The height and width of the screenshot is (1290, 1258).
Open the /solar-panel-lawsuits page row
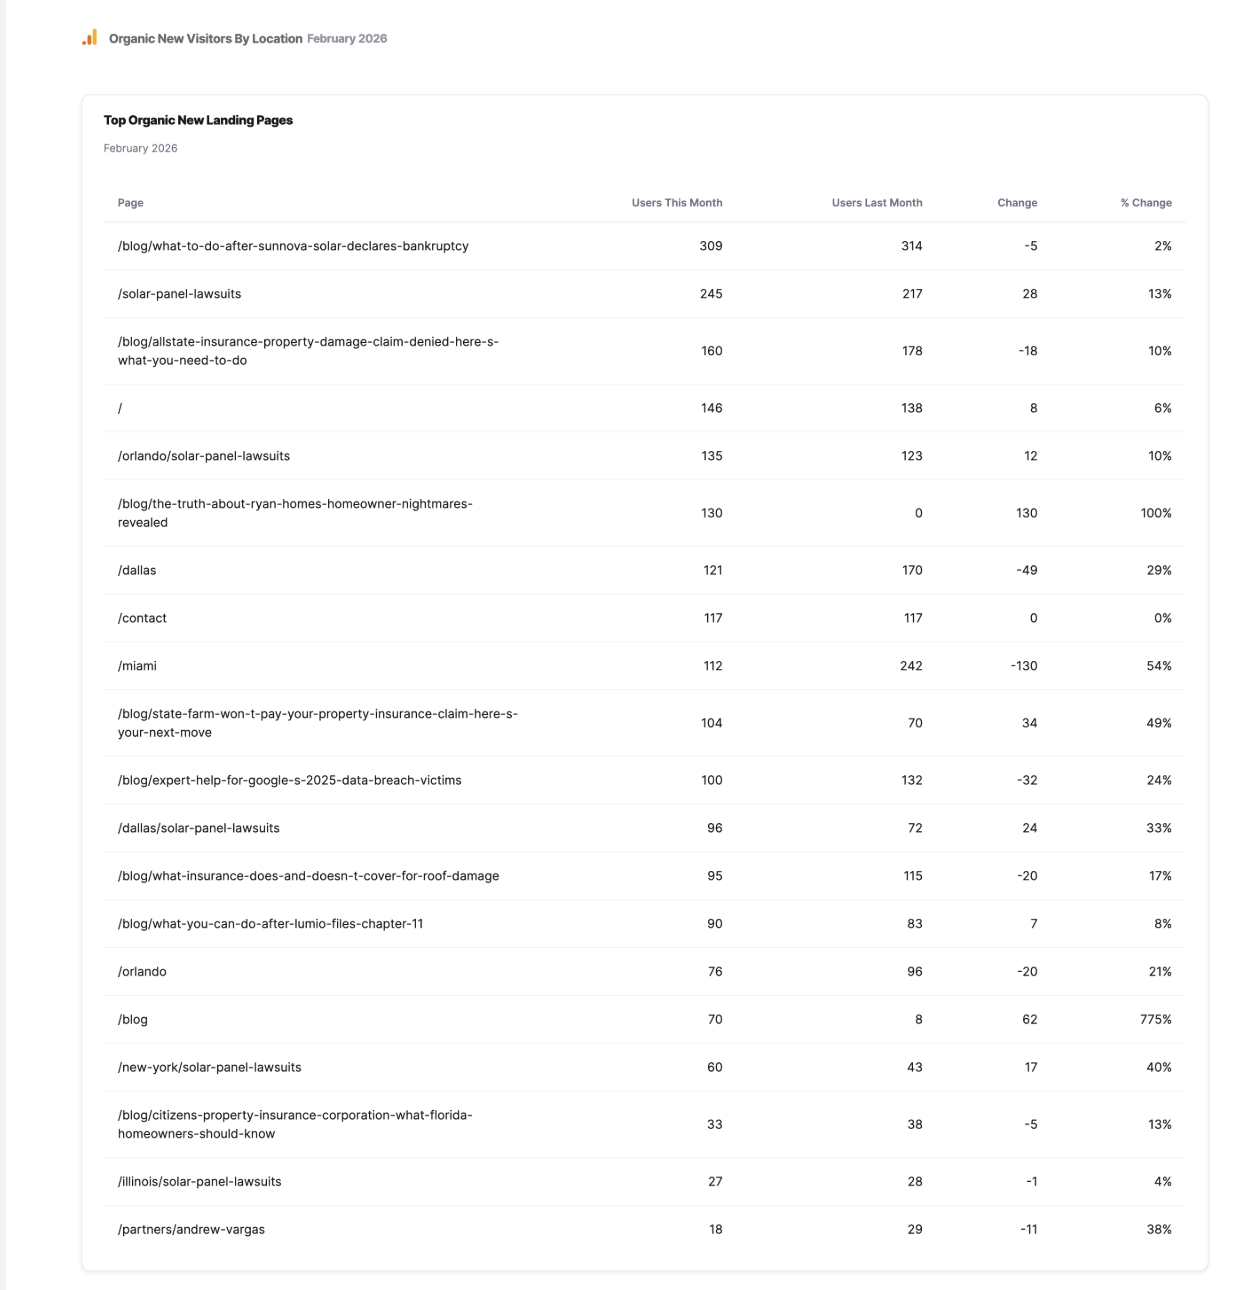point(179,294)
